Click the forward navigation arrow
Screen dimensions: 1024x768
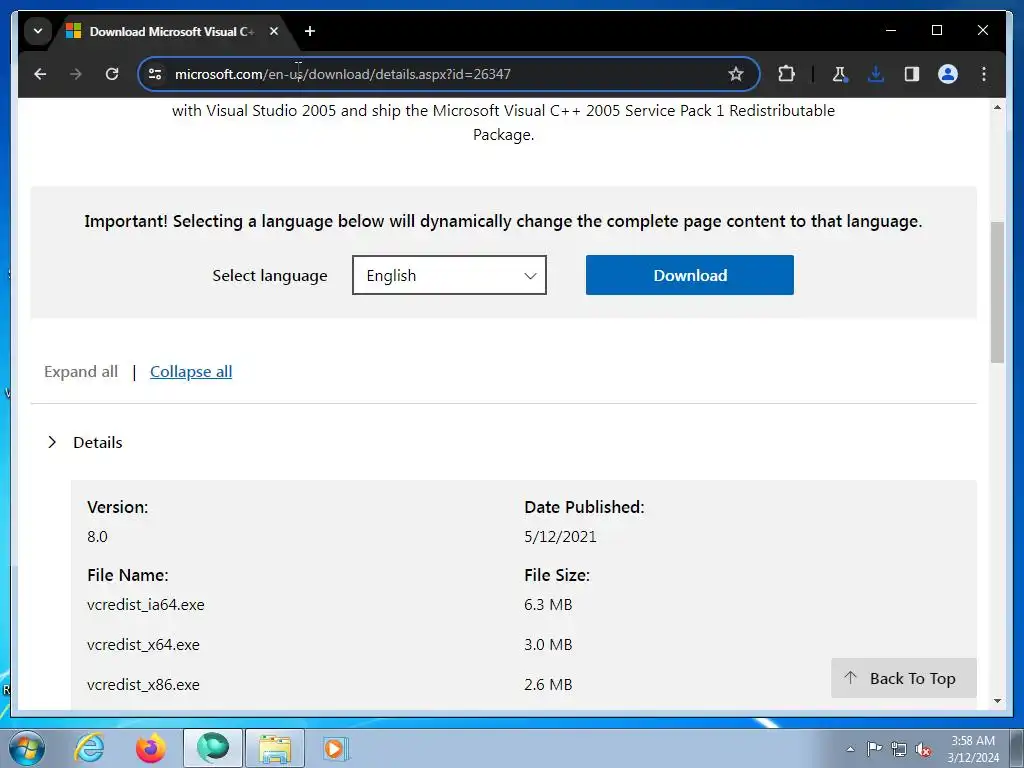tap(76, 74)
